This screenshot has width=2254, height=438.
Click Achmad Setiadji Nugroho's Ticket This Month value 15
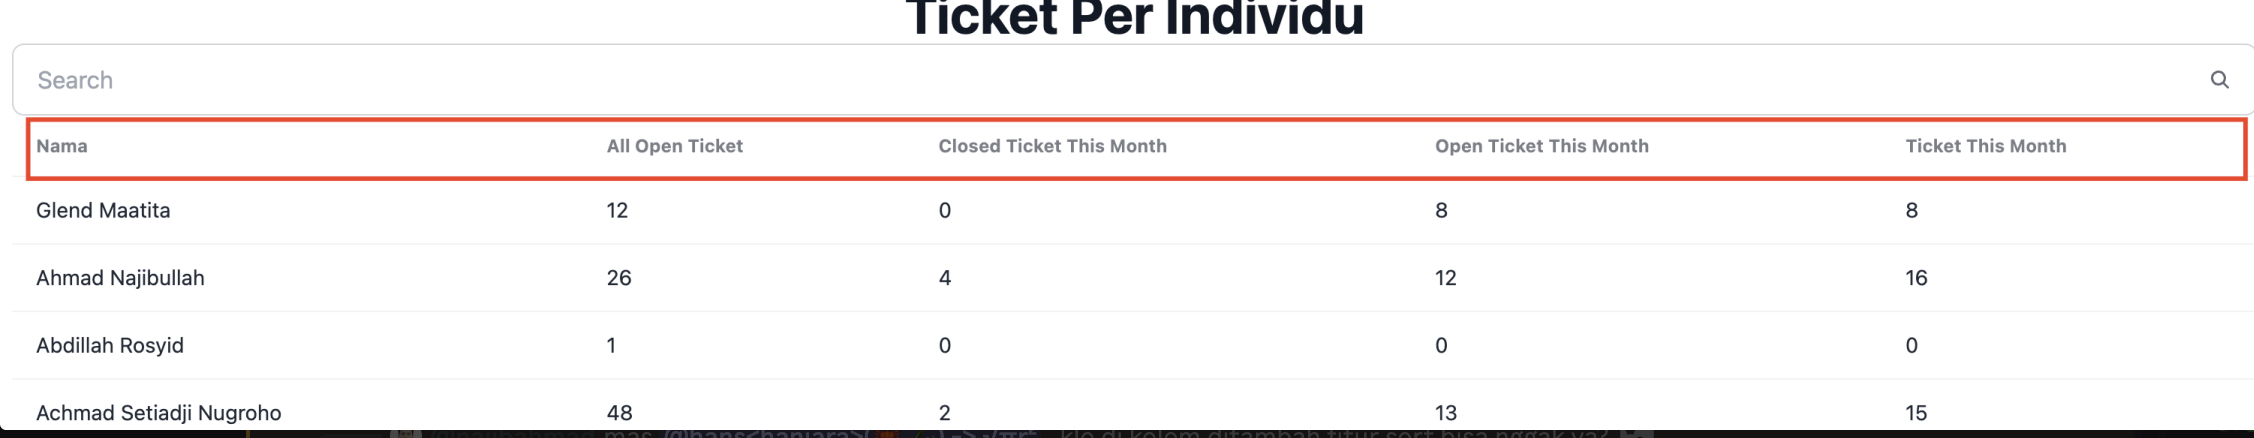(1916, 413)
